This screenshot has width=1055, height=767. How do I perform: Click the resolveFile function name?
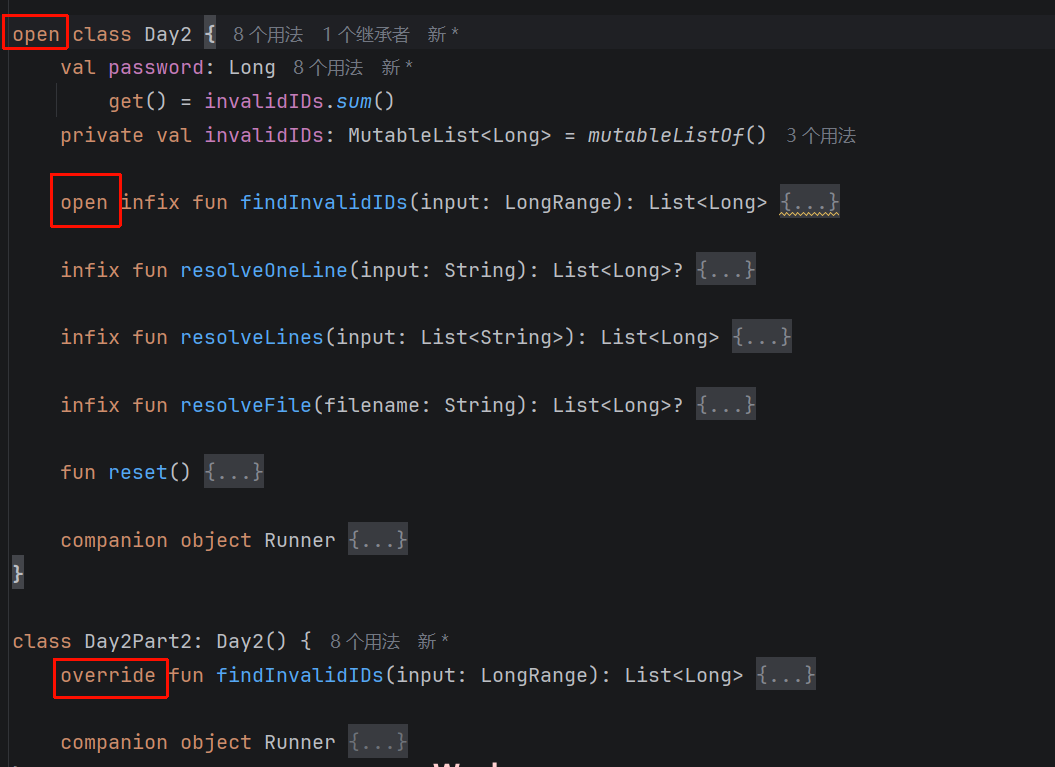(x=245, y=405)
